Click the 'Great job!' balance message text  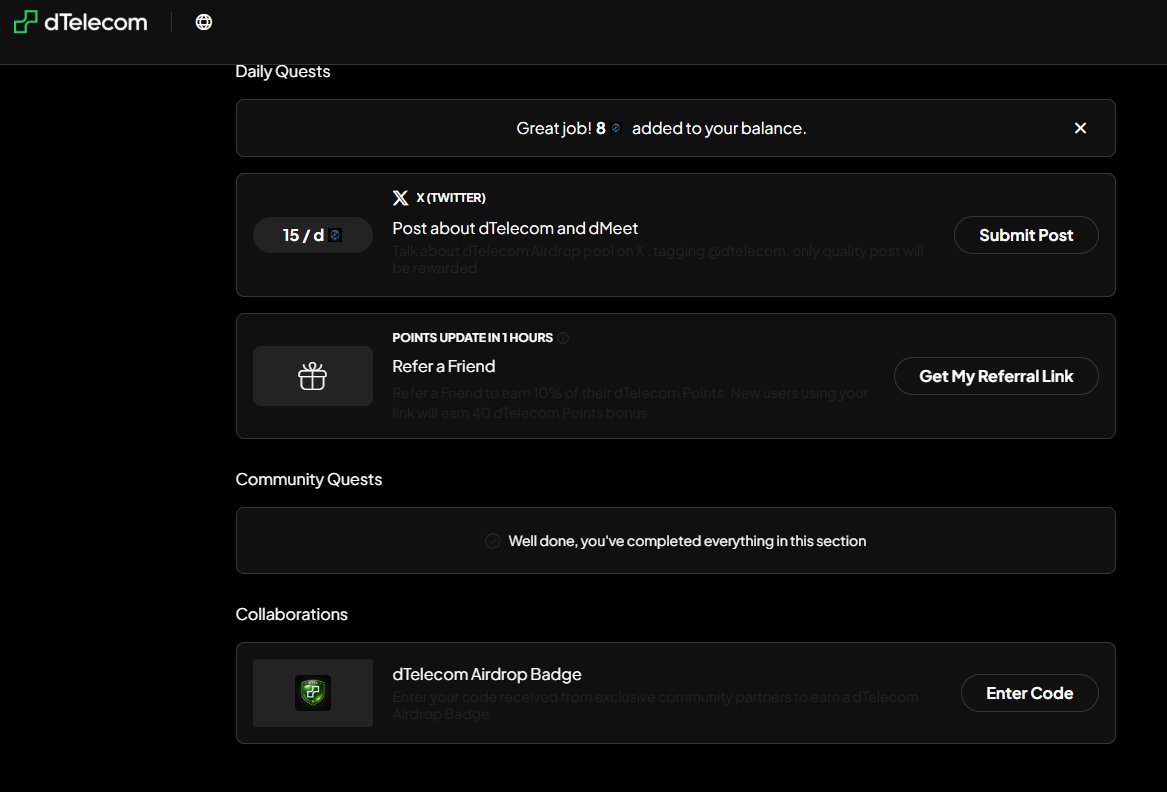pyautogui.click(x=661, y=128)
